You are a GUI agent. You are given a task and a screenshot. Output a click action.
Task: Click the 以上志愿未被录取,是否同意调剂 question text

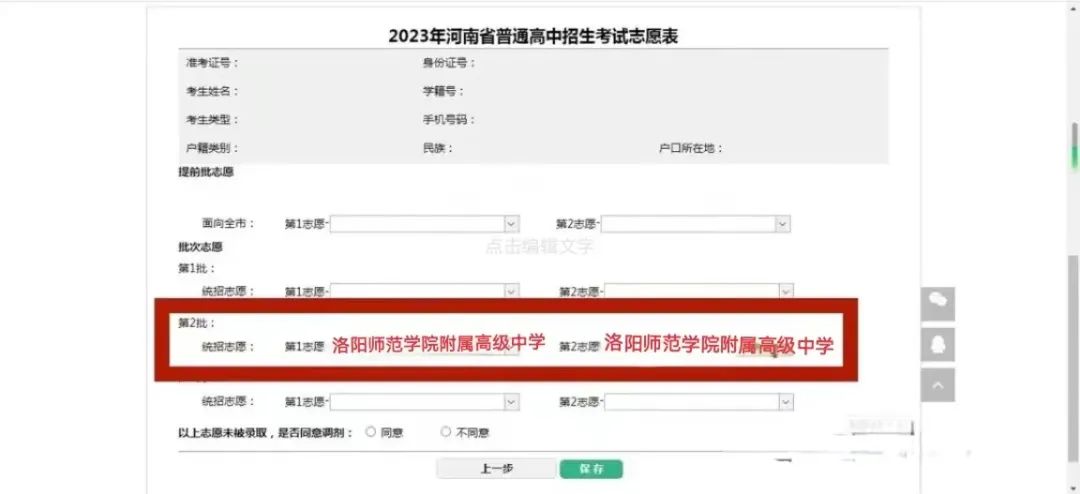[266, 433]
